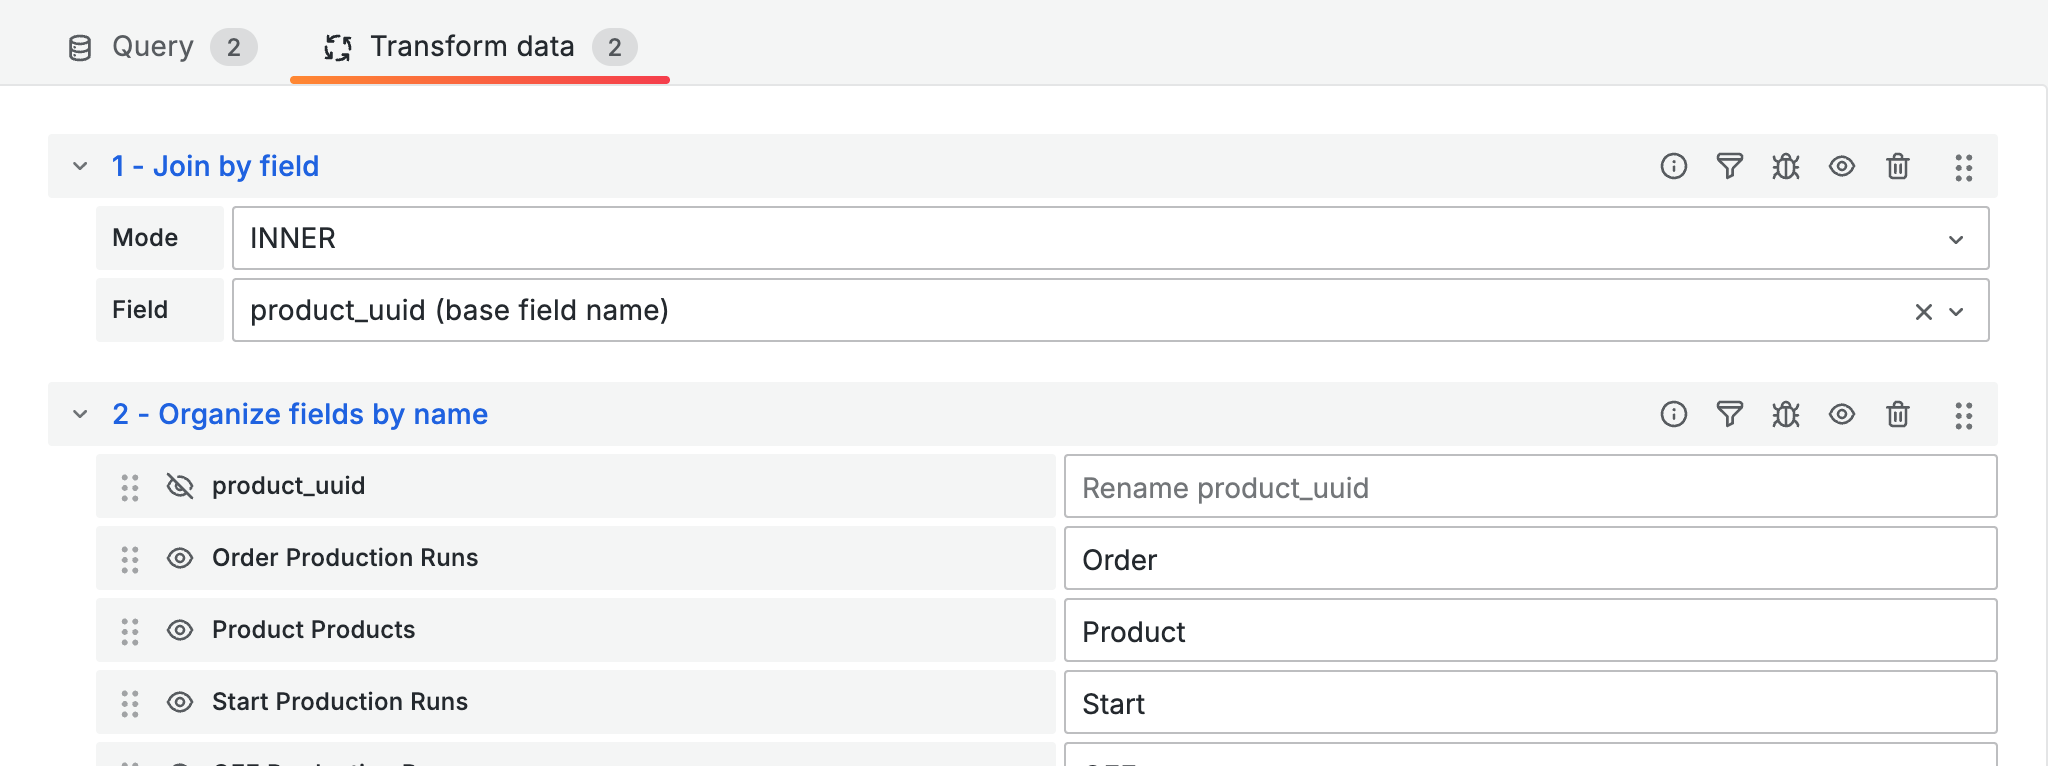Show help info for Join by field
Viewport: 2048px width, 766px height.
(1674, 166)
